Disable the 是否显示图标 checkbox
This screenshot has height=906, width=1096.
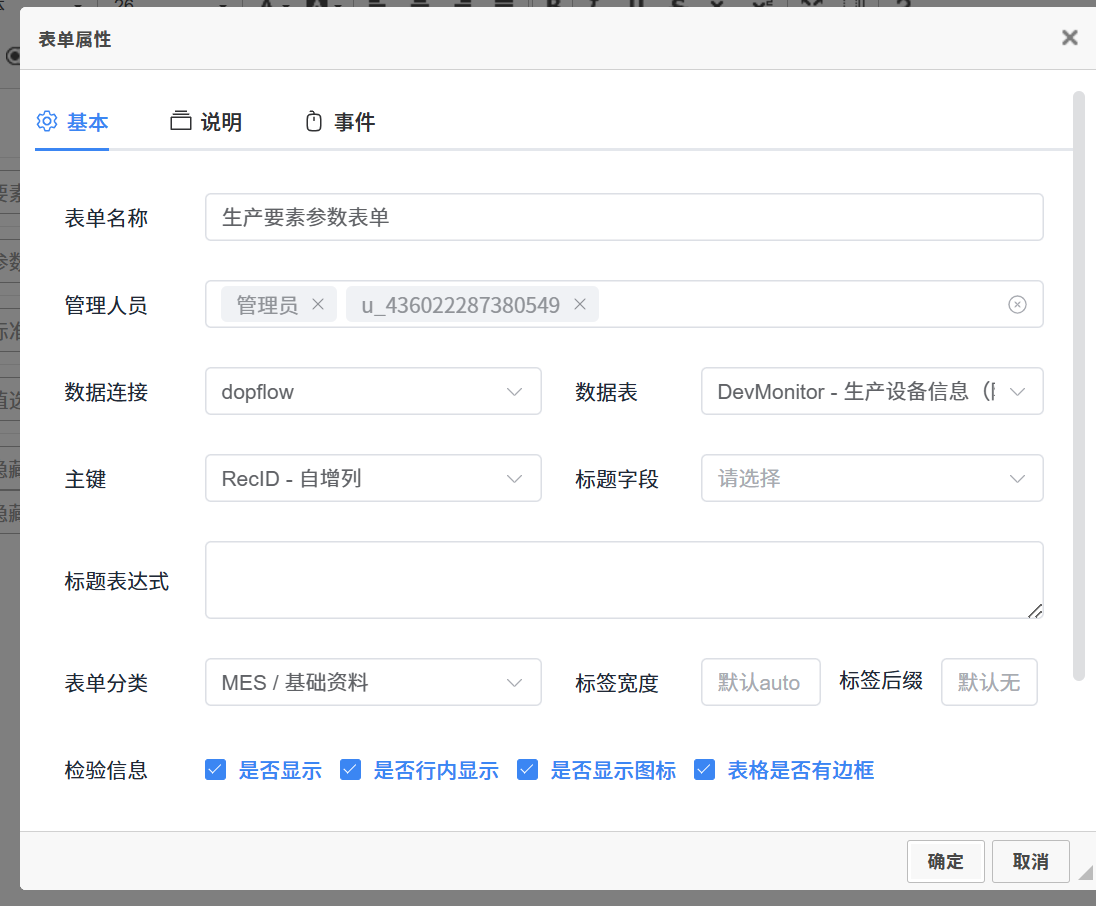[x=527, y=770]
